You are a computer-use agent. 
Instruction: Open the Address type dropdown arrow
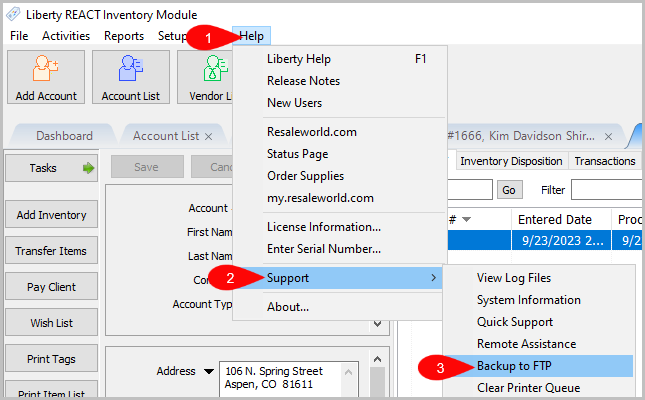pyautogui.click(x=209, y=372)
